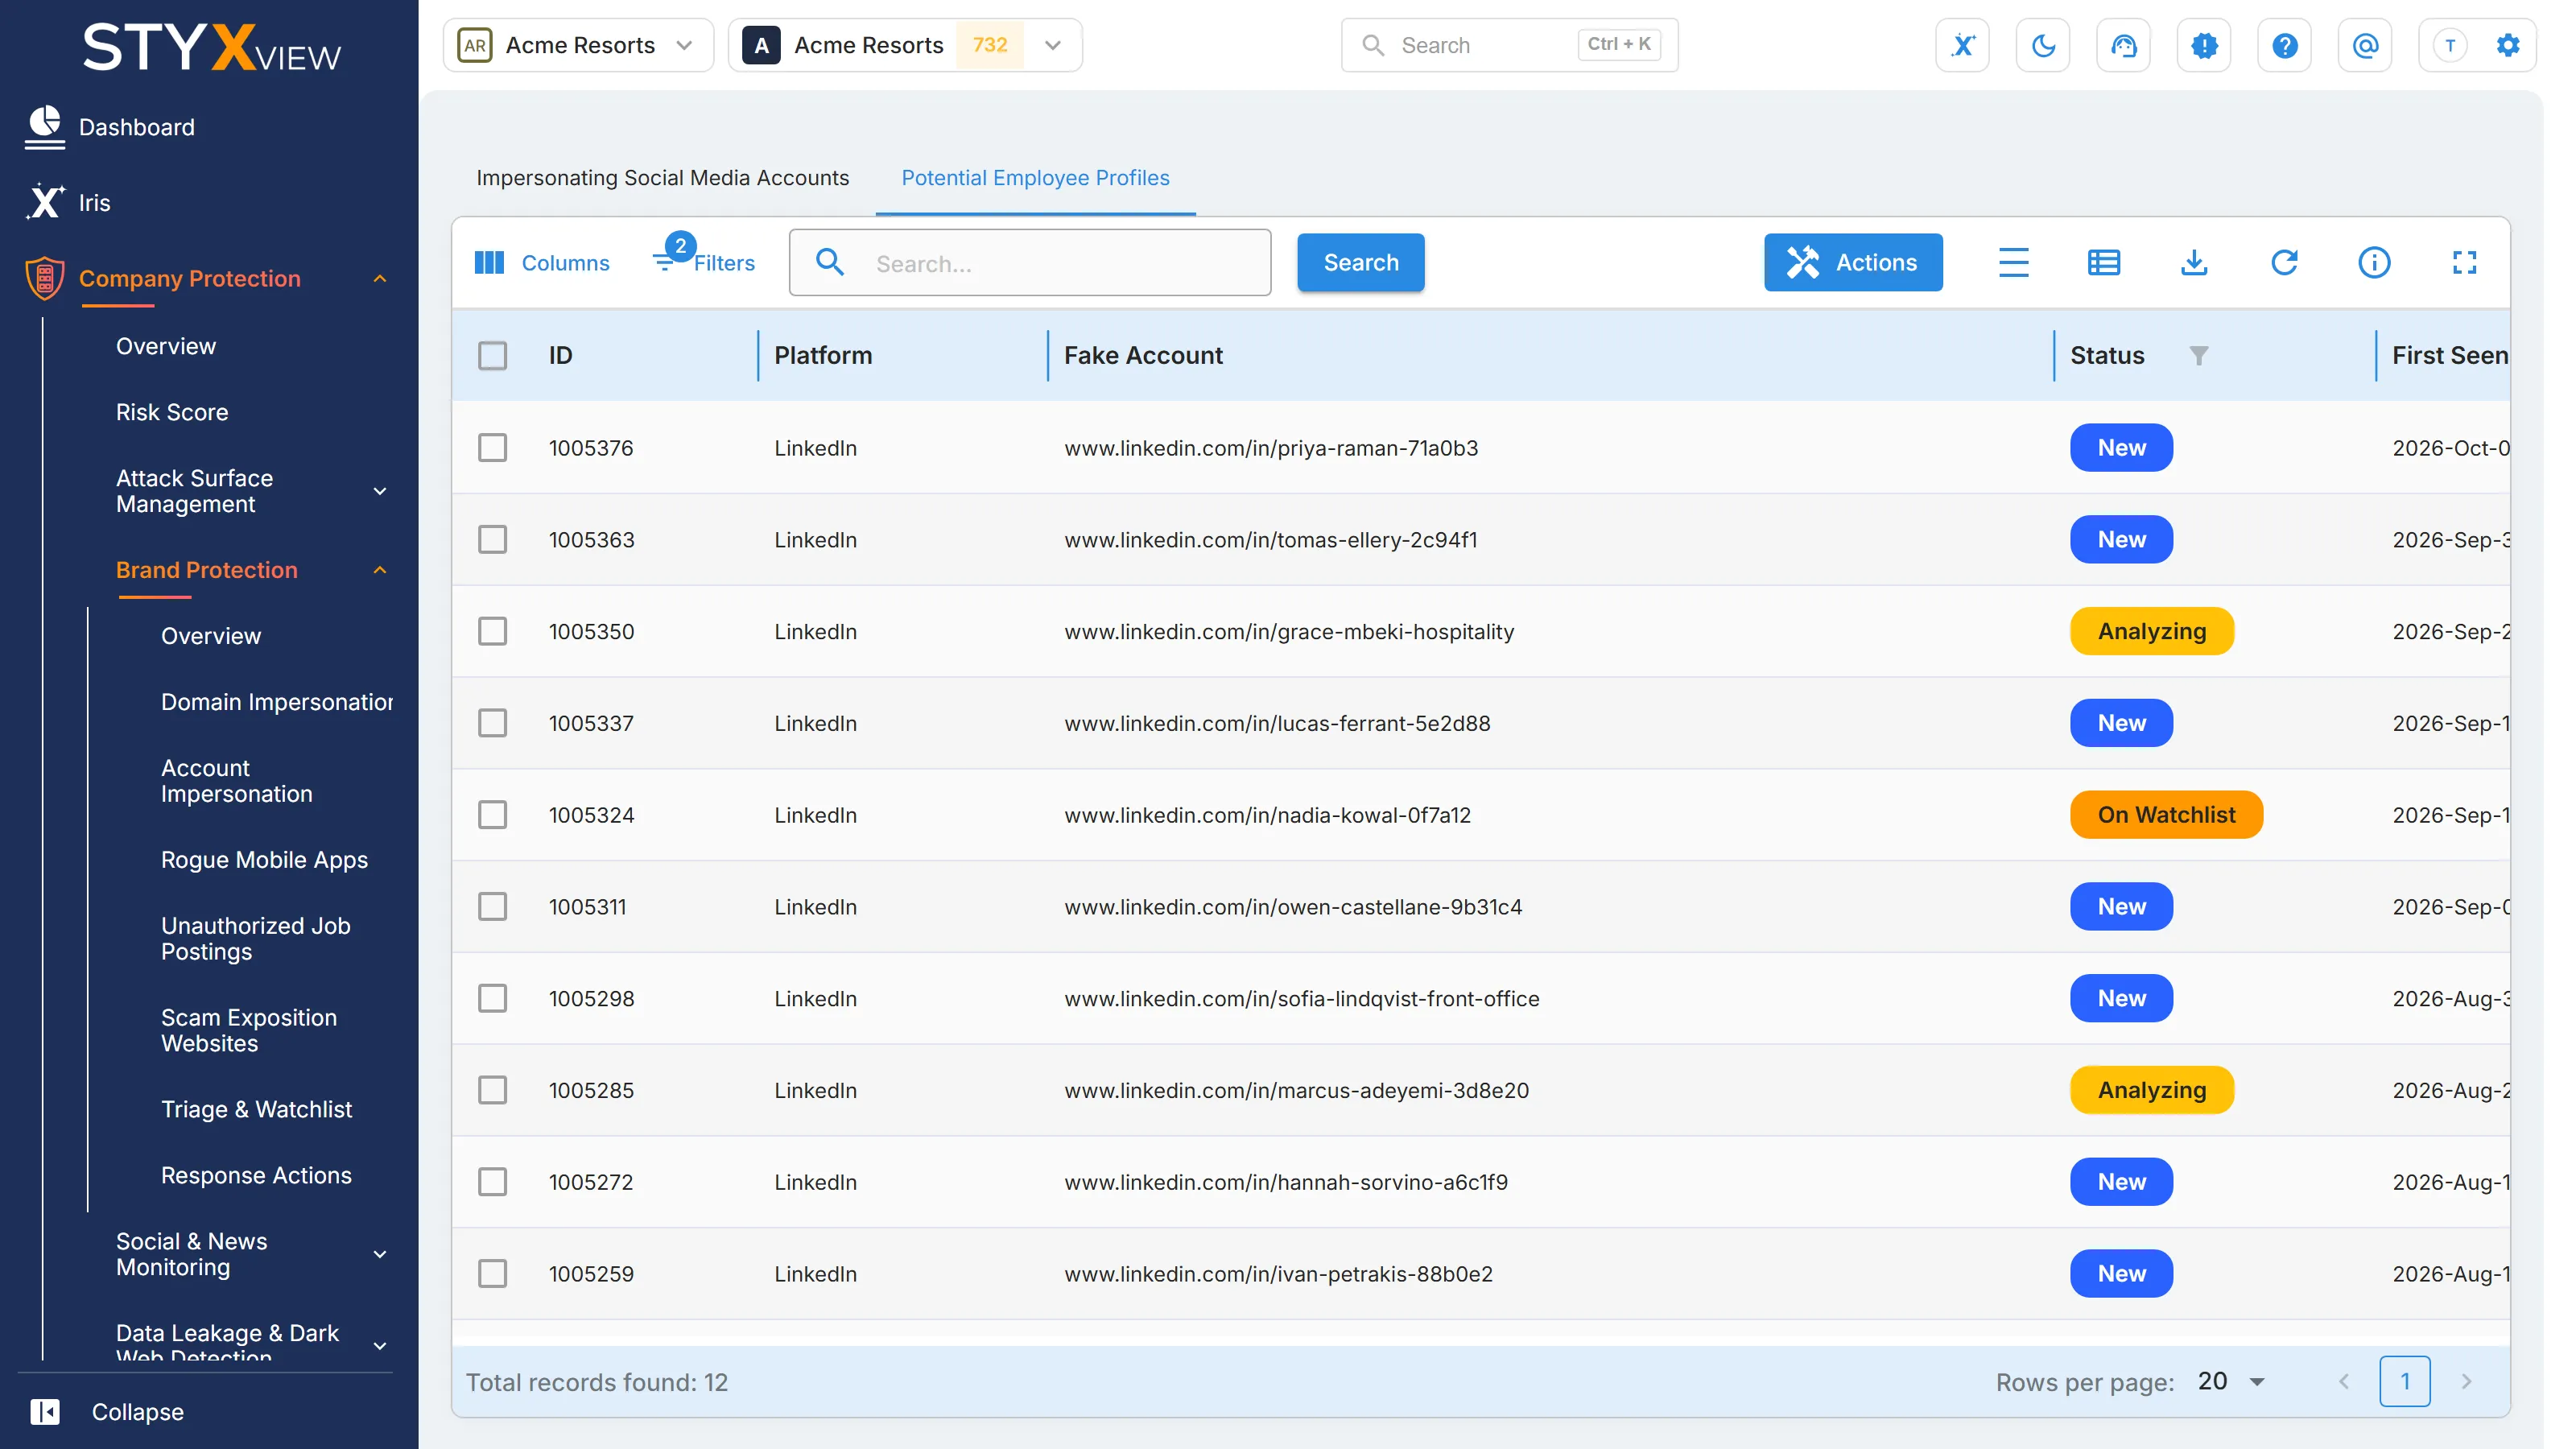This screenshot has width=2576, height=1449.
Task: Check row 1005376 checkbox
Action: [x=492, y=447]
